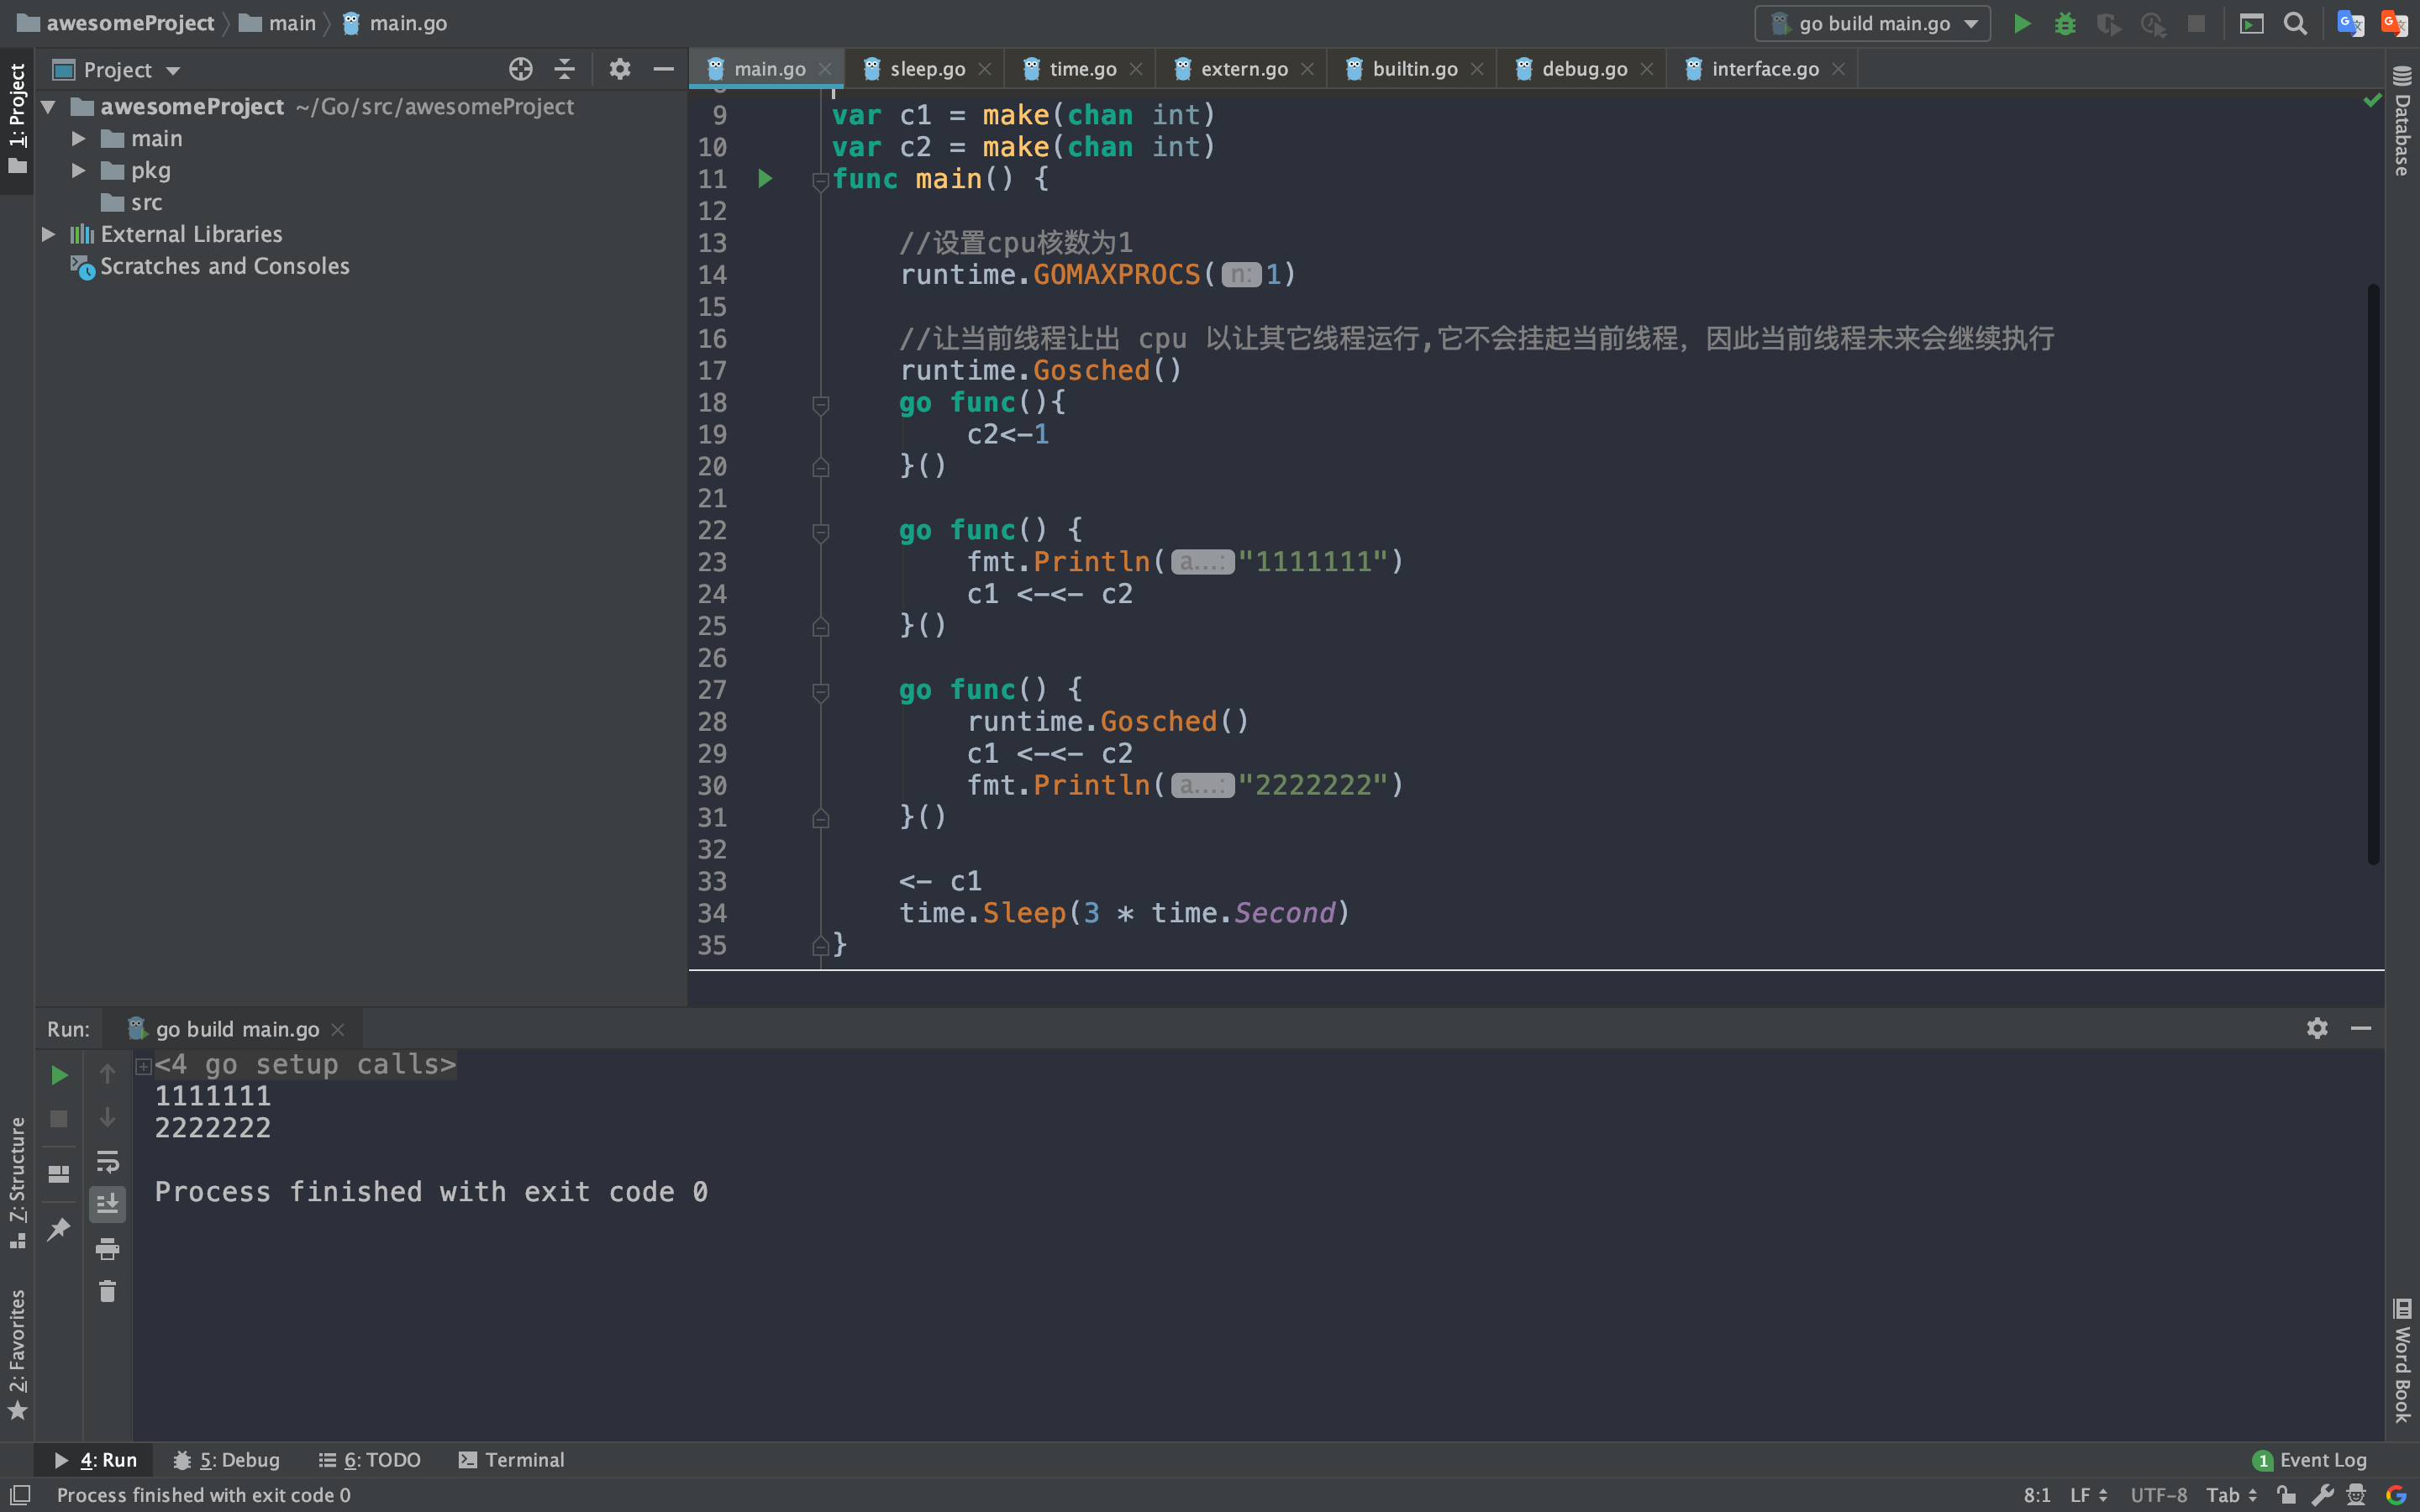The height and width of the screenshot is (1512, 2420).
Task: Open Project panel settings gear
Action: (x=619, y=69)
